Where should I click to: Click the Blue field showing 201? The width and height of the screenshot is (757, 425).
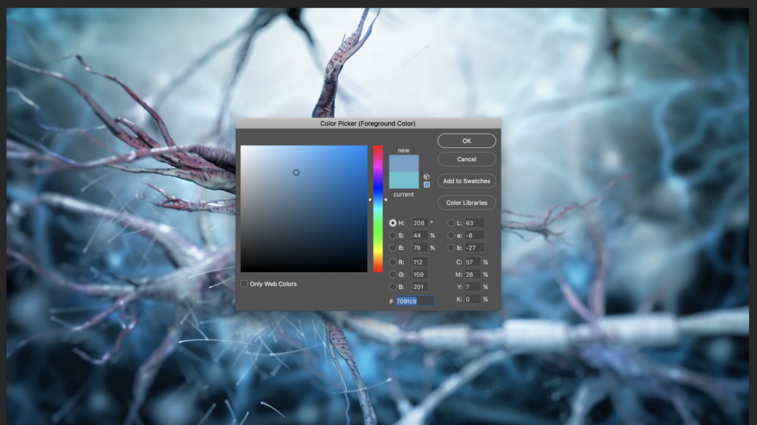pos(420,287)
